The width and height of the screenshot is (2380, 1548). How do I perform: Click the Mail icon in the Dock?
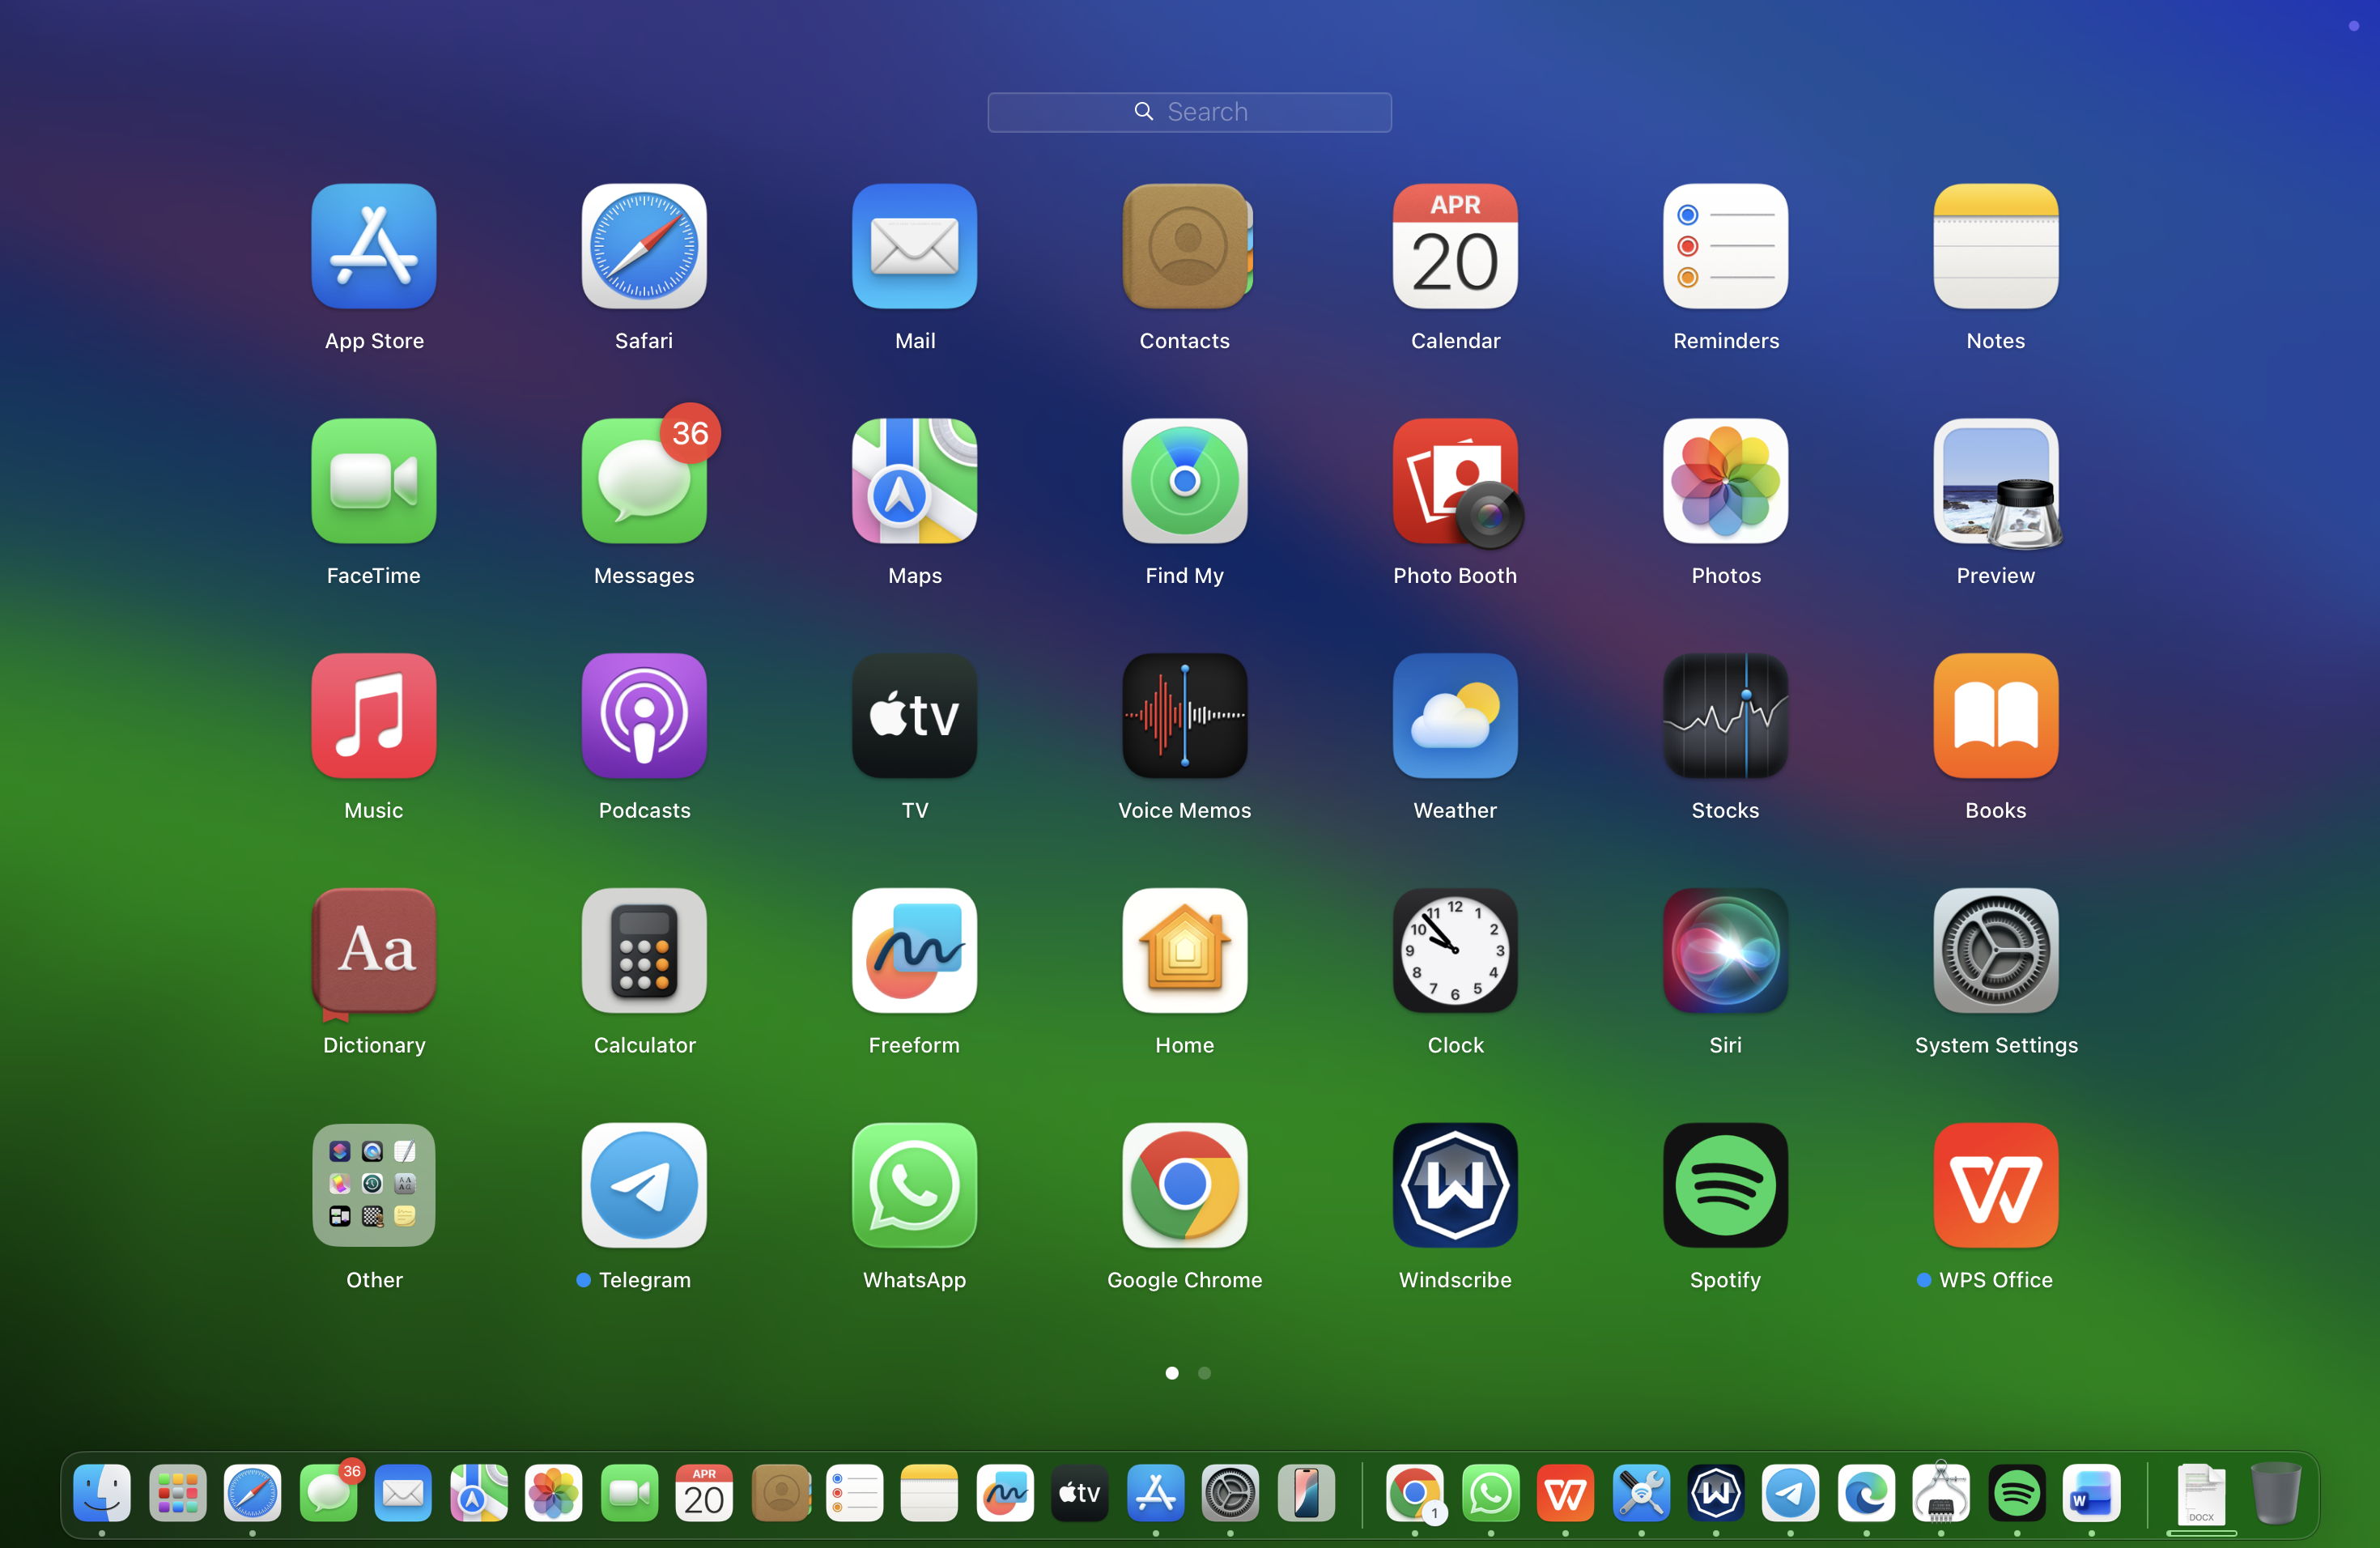tap(403, 1494)
